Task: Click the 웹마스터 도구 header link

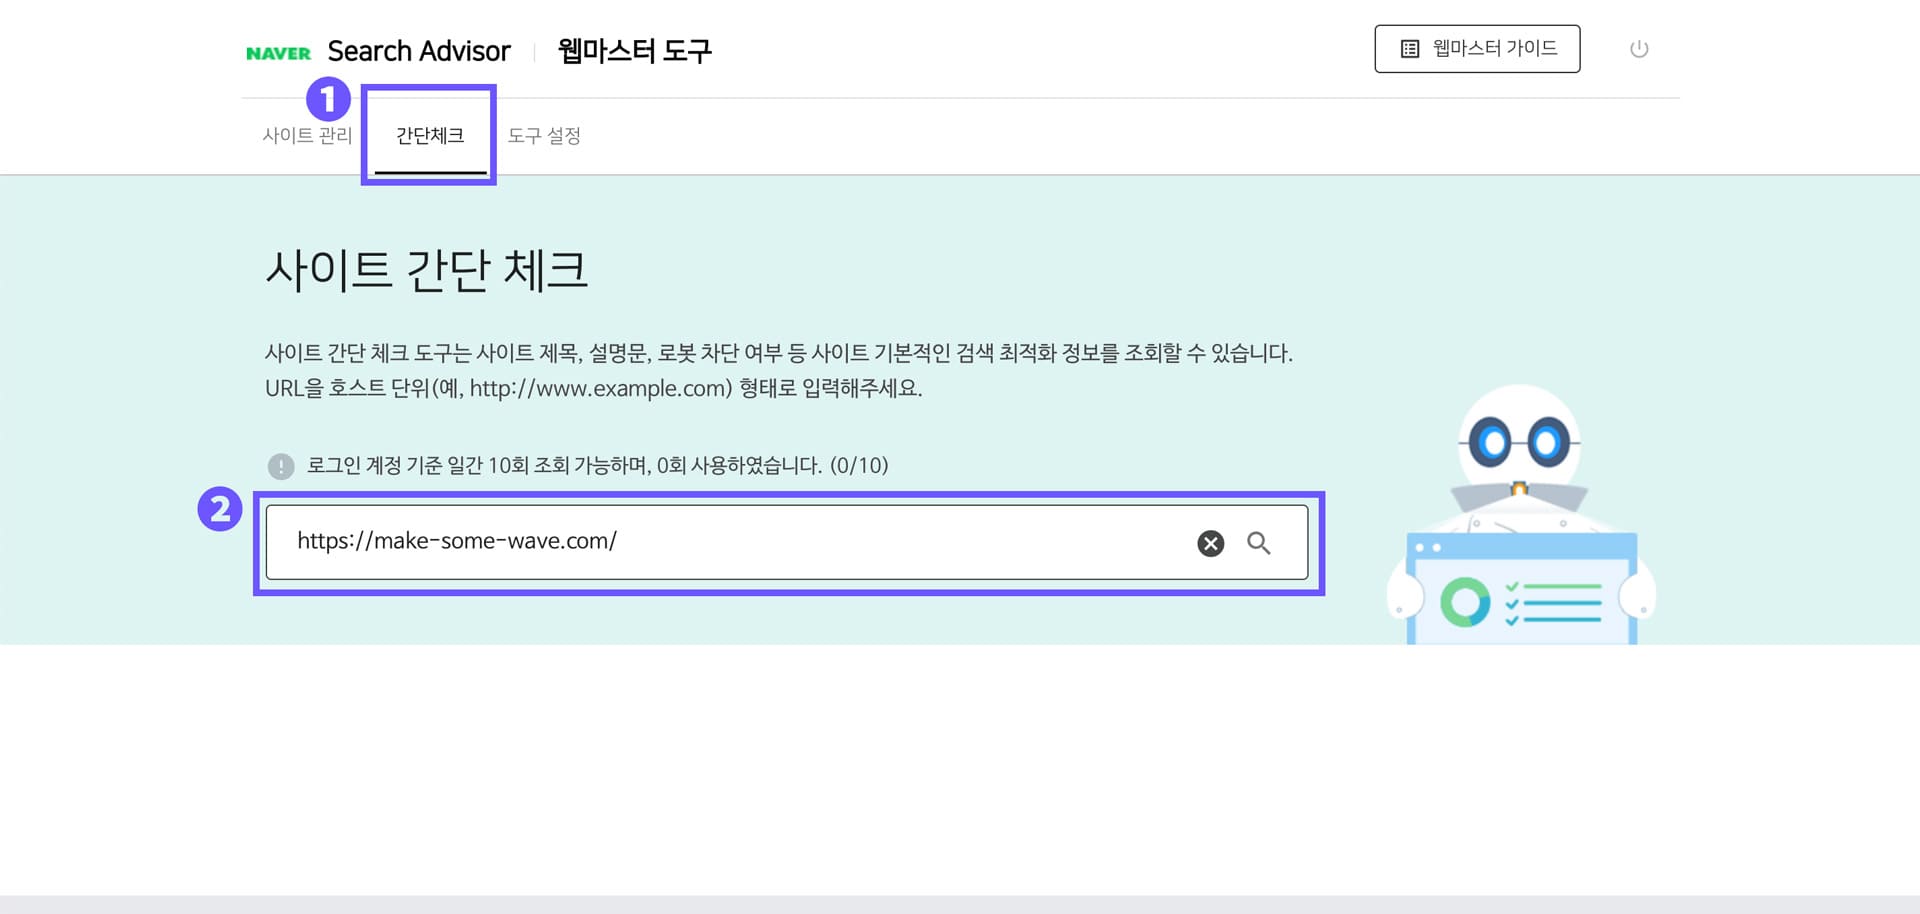Action: click(634, 51)
